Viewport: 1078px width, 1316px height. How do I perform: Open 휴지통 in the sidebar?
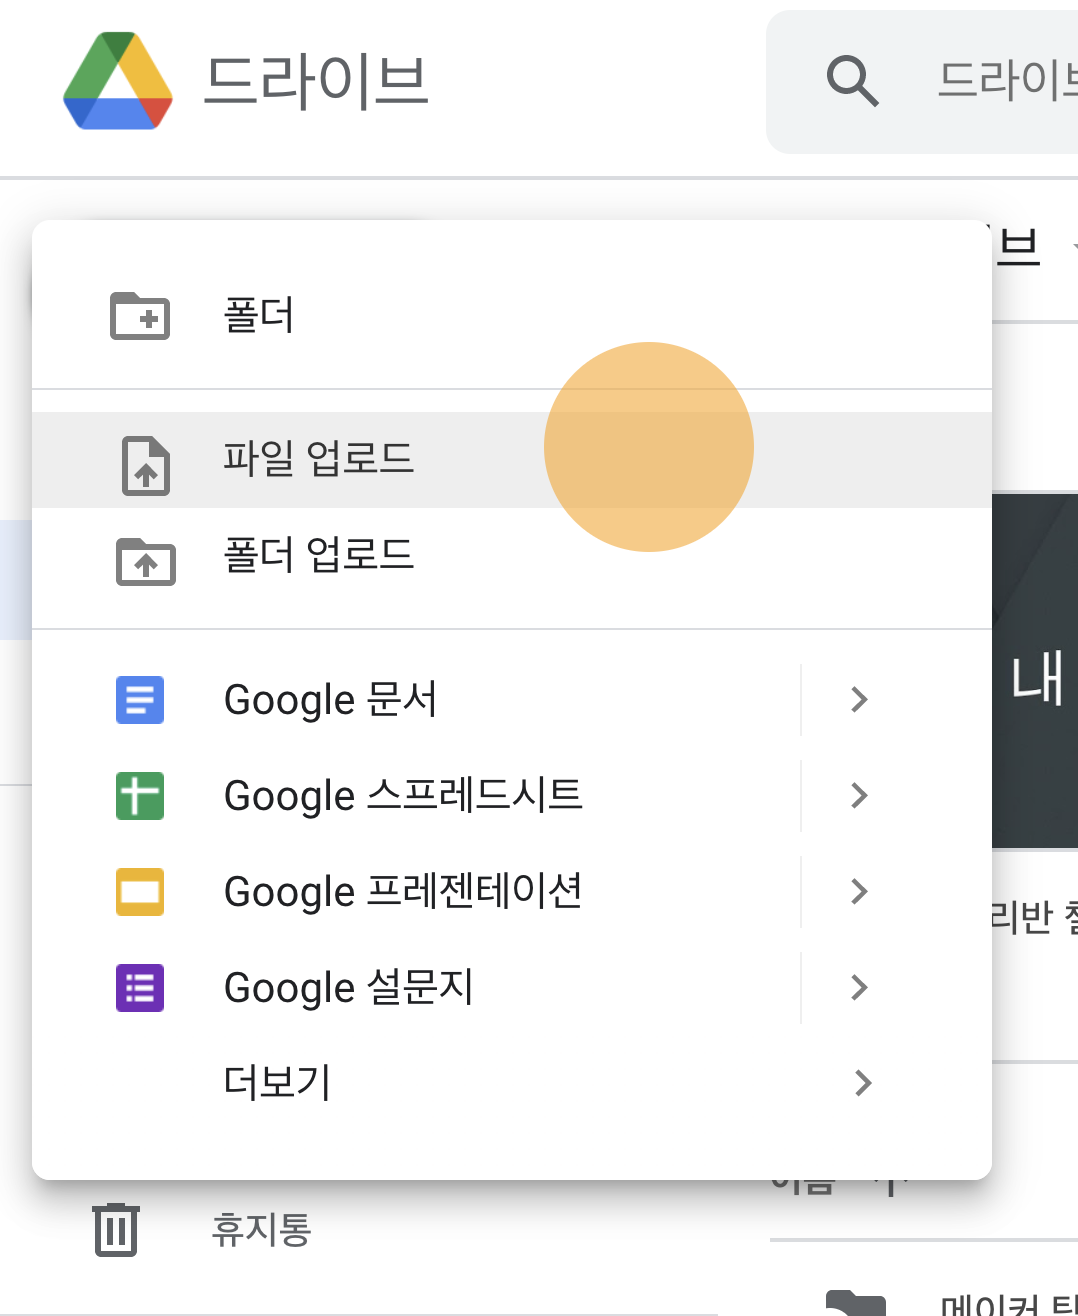[261, 1229]
